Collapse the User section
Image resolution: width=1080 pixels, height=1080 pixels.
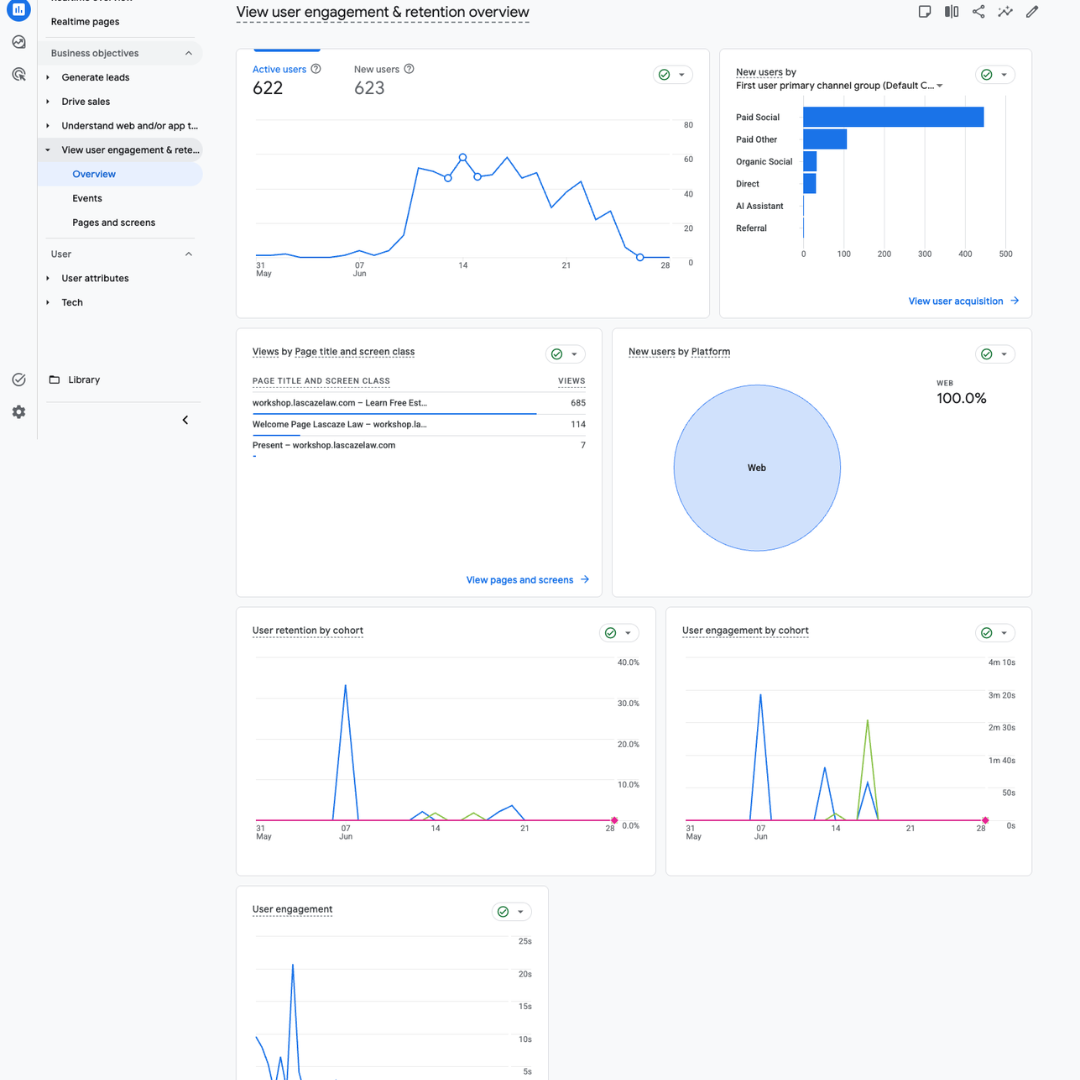click(189, 254)
